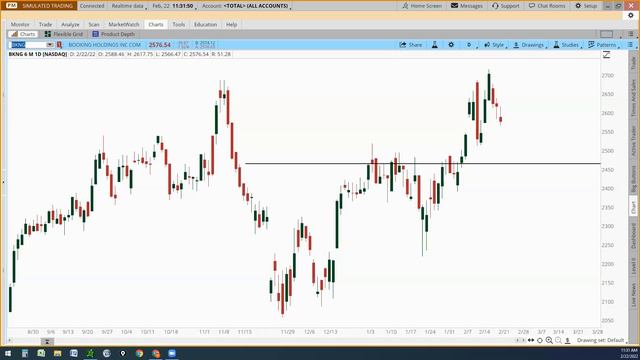
Task: Open Setup gear menu
Action: [x=586, y=6]
